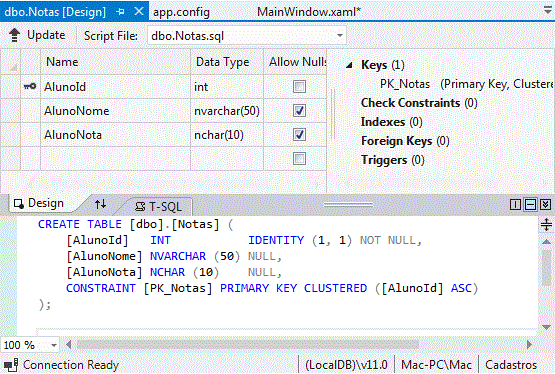The image size is (555, 374).
Task: Click the Update button label
Action: [x=46, y=35]
